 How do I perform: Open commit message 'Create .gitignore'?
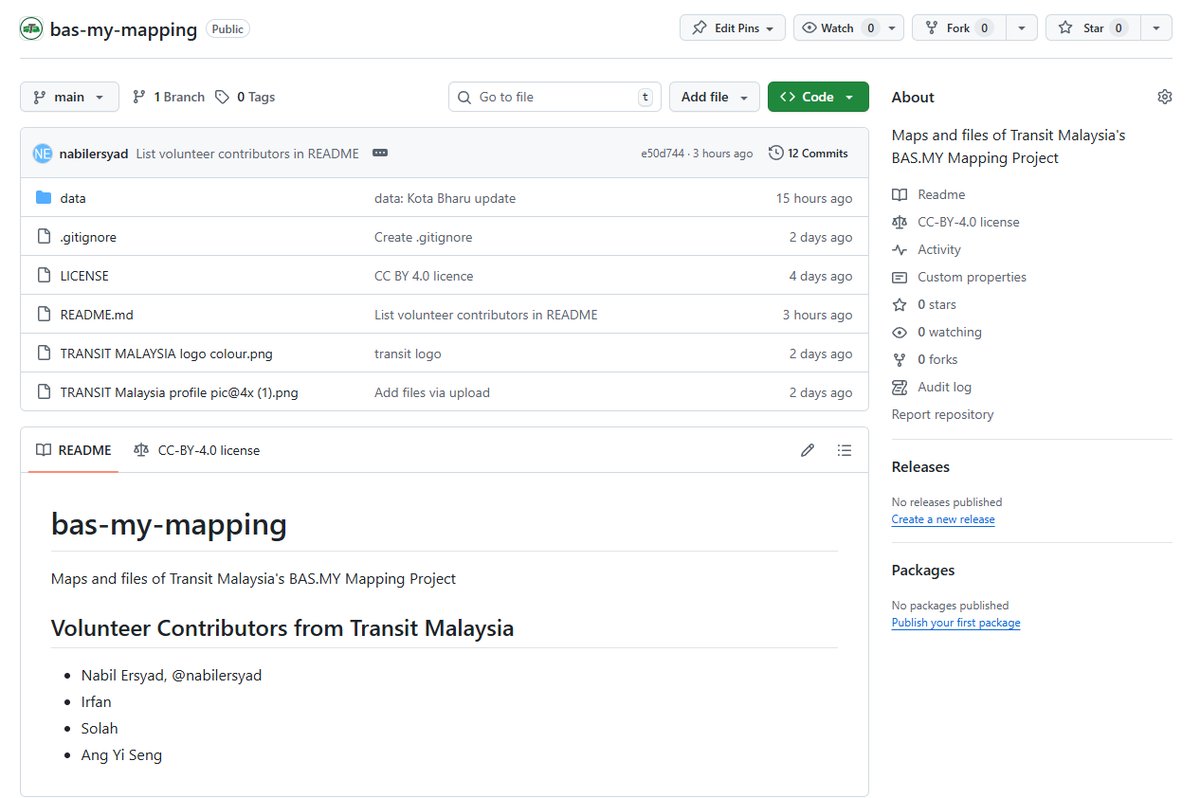pyautogui.click(x=423, y=237)
